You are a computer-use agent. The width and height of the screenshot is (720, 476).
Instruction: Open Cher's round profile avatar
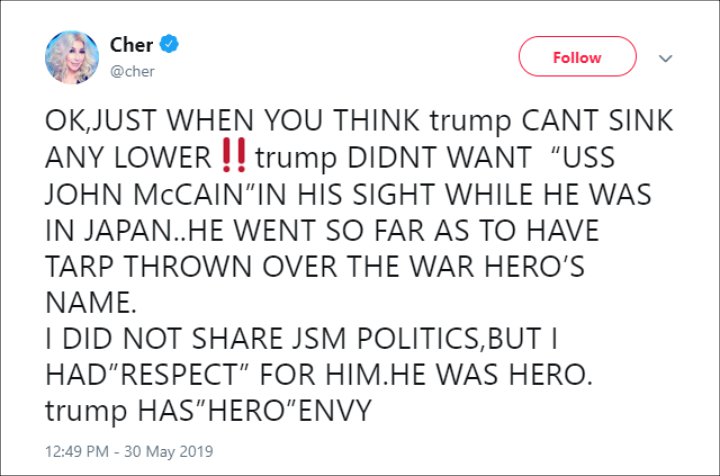72,57
